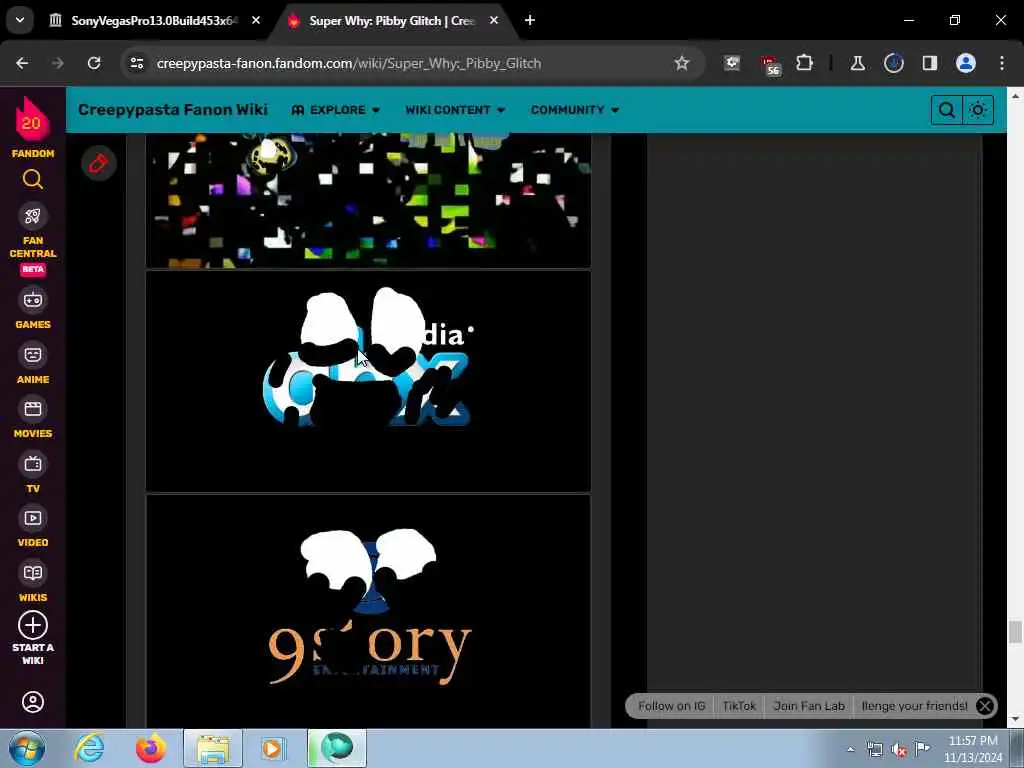This screenshot has width=1024, height=768.
Task: Open the Chrome extensions puzzle icon
Action: [805, 63]
